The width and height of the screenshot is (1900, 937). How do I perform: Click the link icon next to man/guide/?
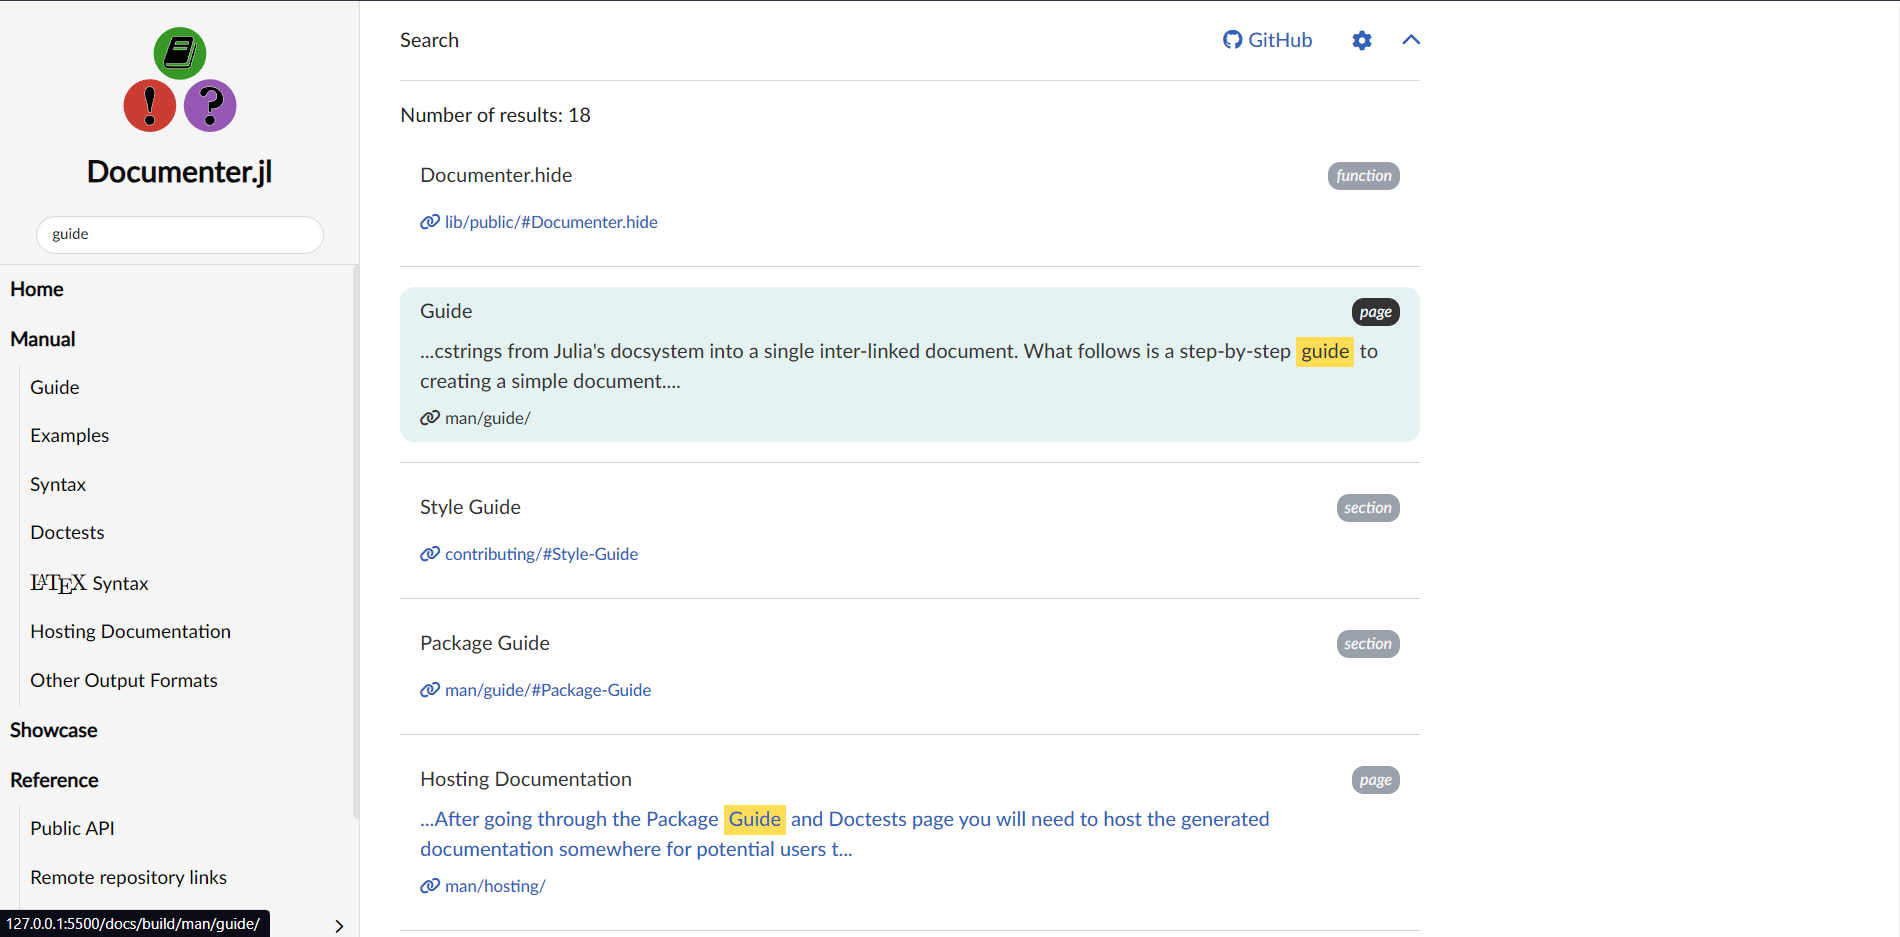[429, 418]
